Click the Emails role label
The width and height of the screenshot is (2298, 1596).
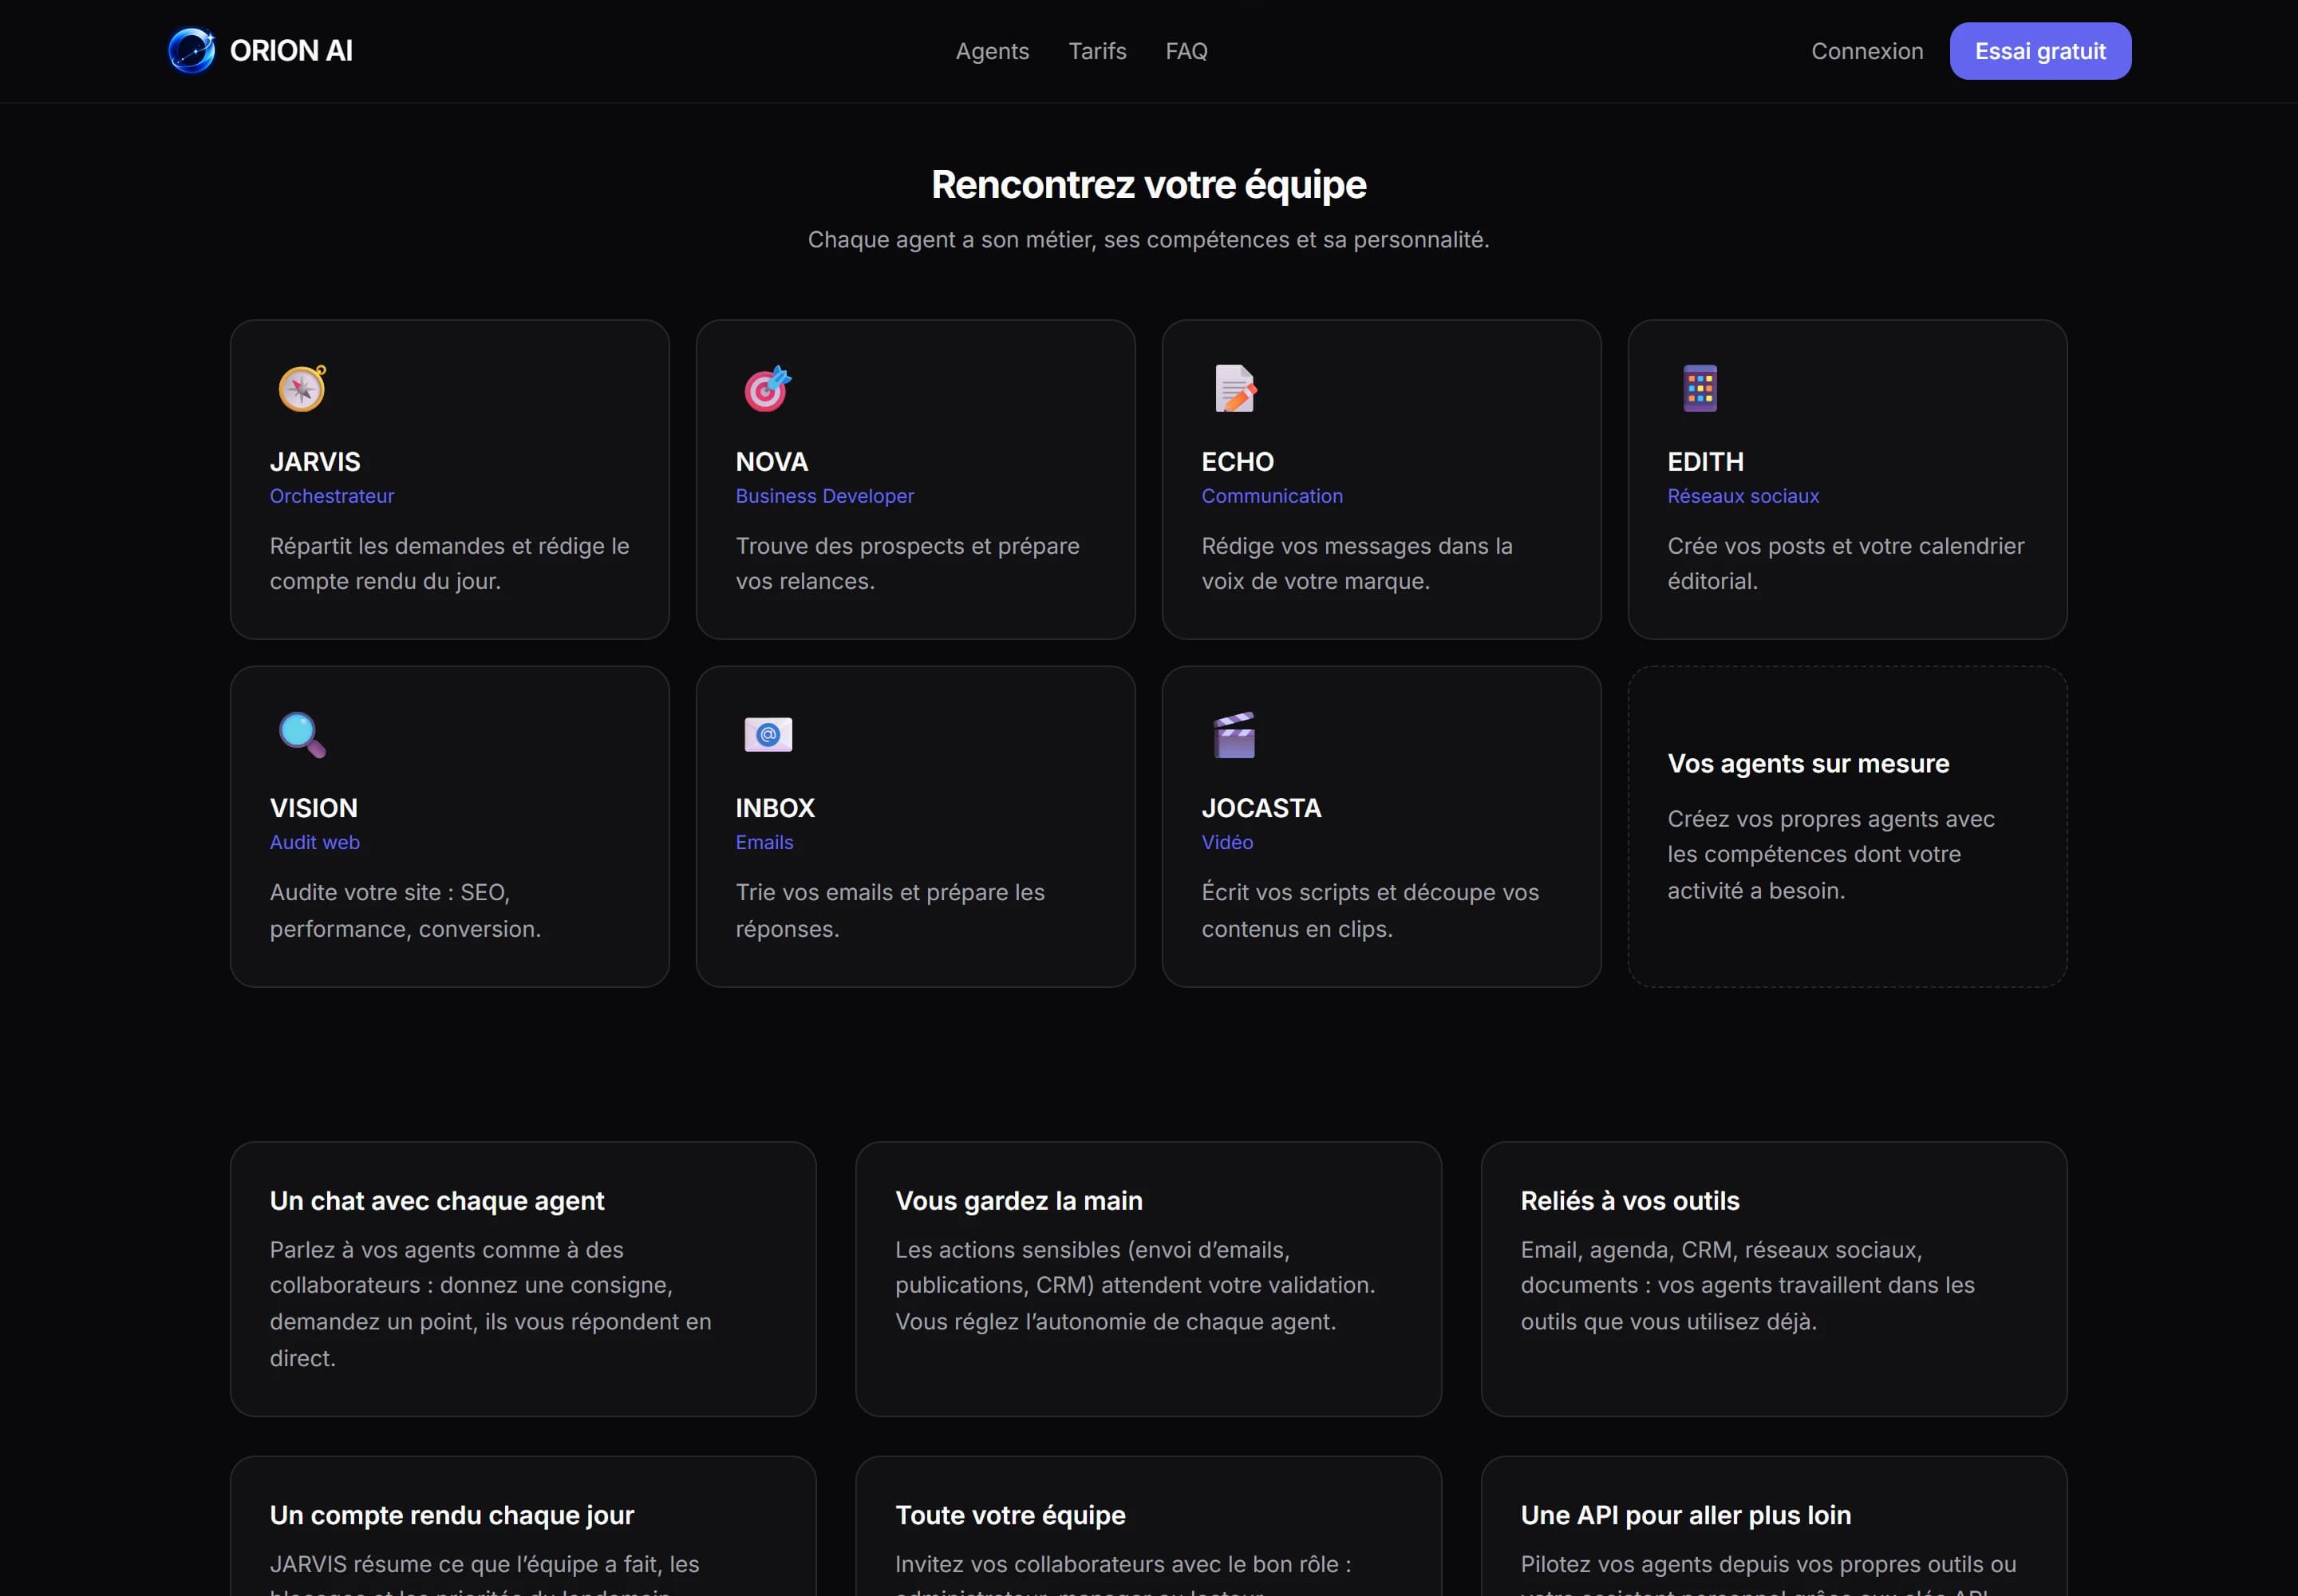(764, 842)
